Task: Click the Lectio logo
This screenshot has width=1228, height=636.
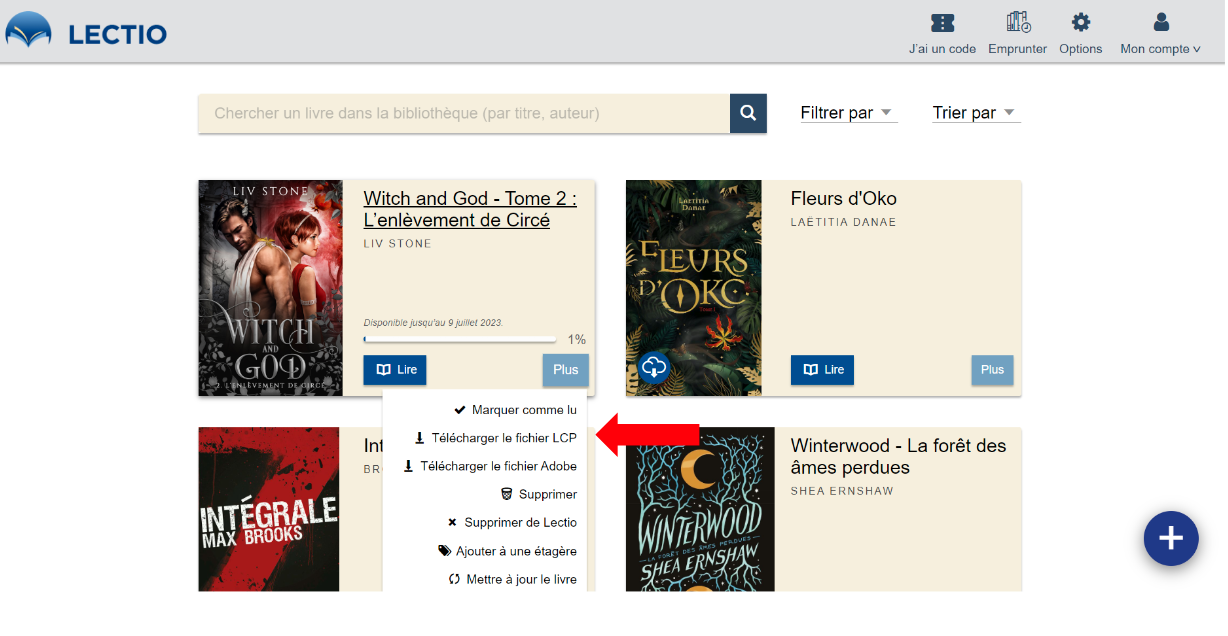Action: [x=86, y=33]
